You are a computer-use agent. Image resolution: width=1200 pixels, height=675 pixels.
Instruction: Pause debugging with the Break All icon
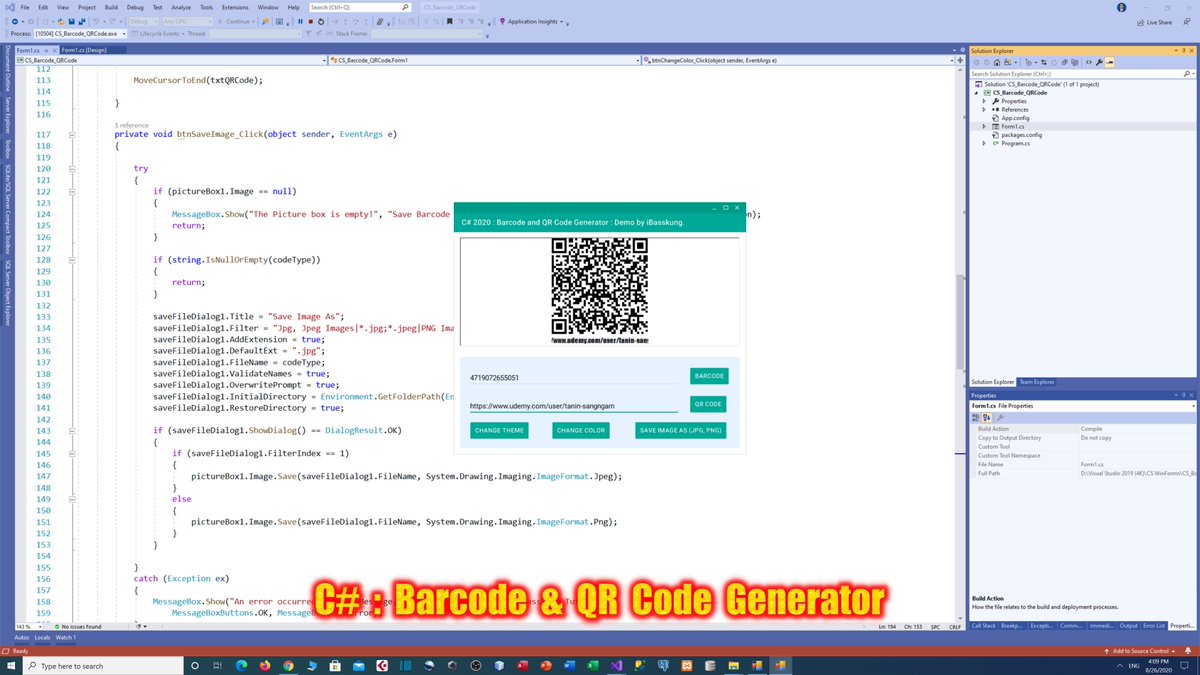300,21
